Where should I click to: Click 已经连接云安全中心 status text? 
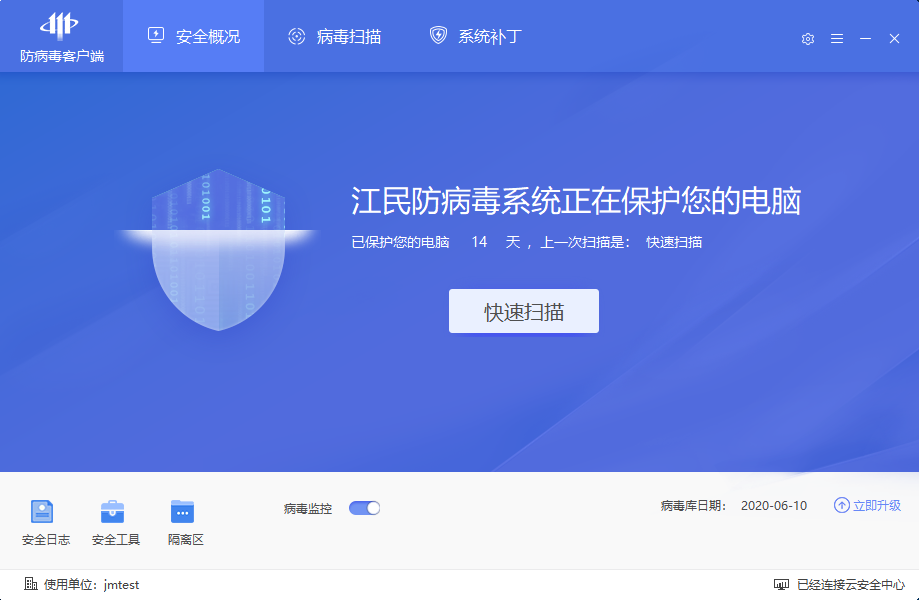click(x=851, y=585)
